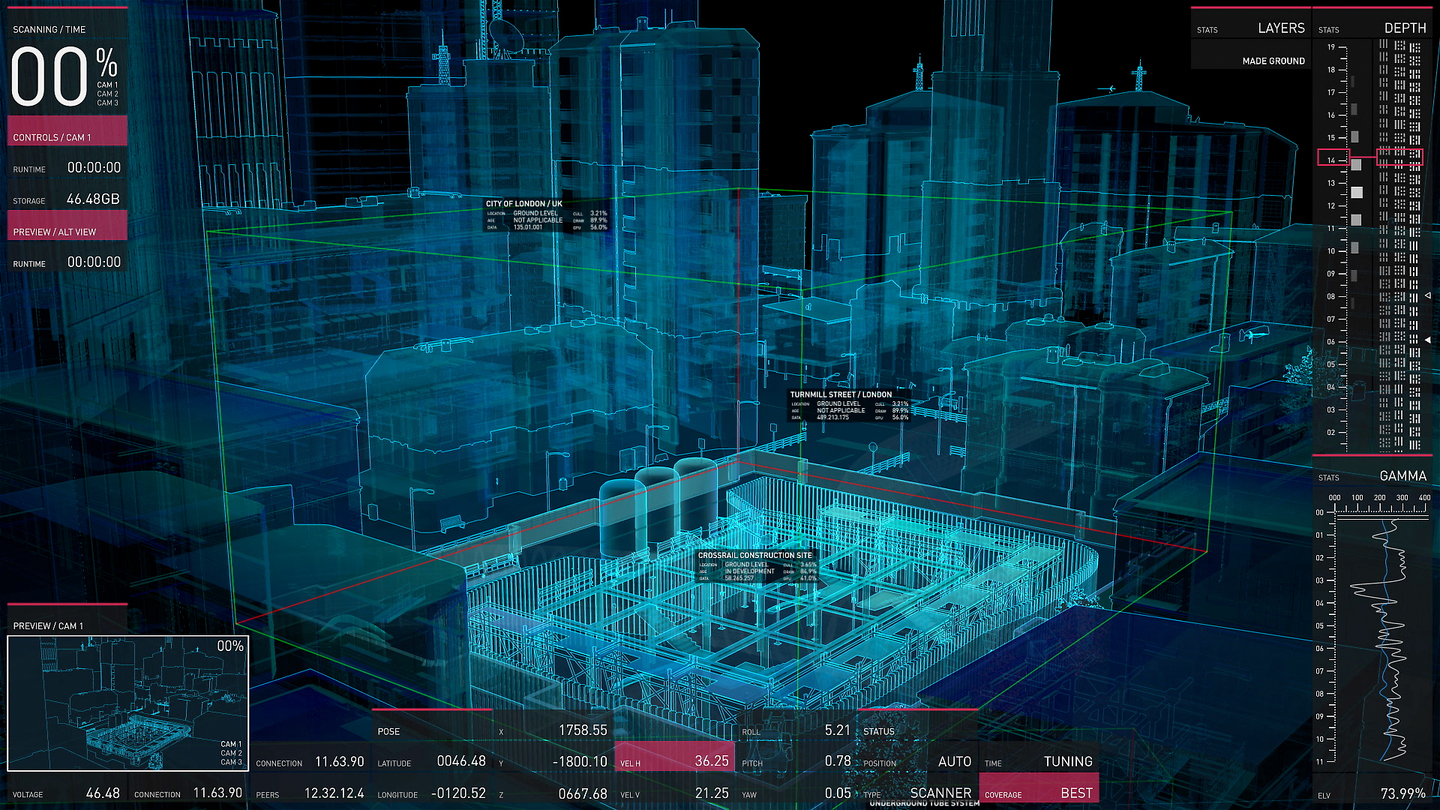Click the Yaw 0.05 value
Screen dimensions: 1440x810
(x=838, y=793)
